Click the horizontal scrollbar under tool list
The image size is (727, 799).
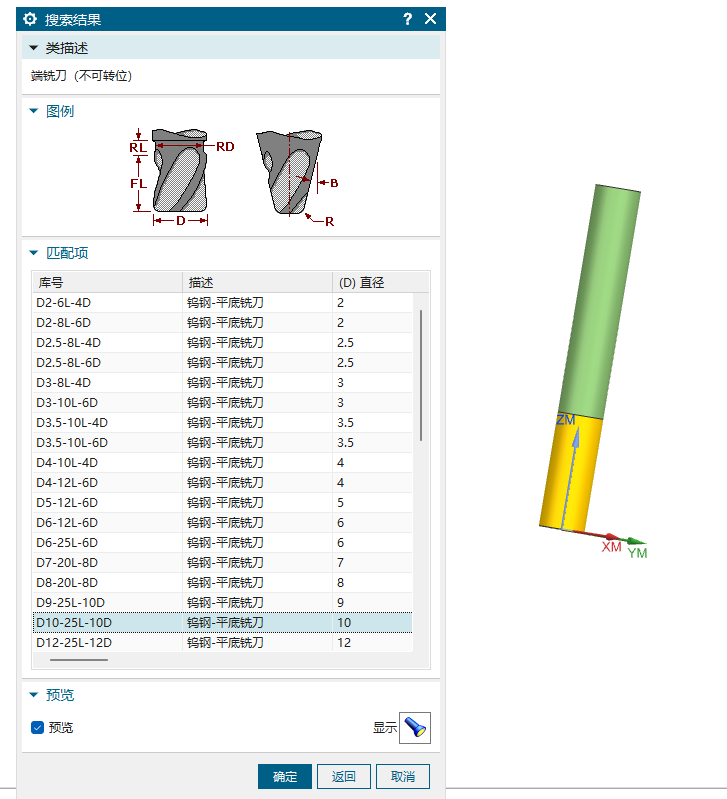(79, 659)
